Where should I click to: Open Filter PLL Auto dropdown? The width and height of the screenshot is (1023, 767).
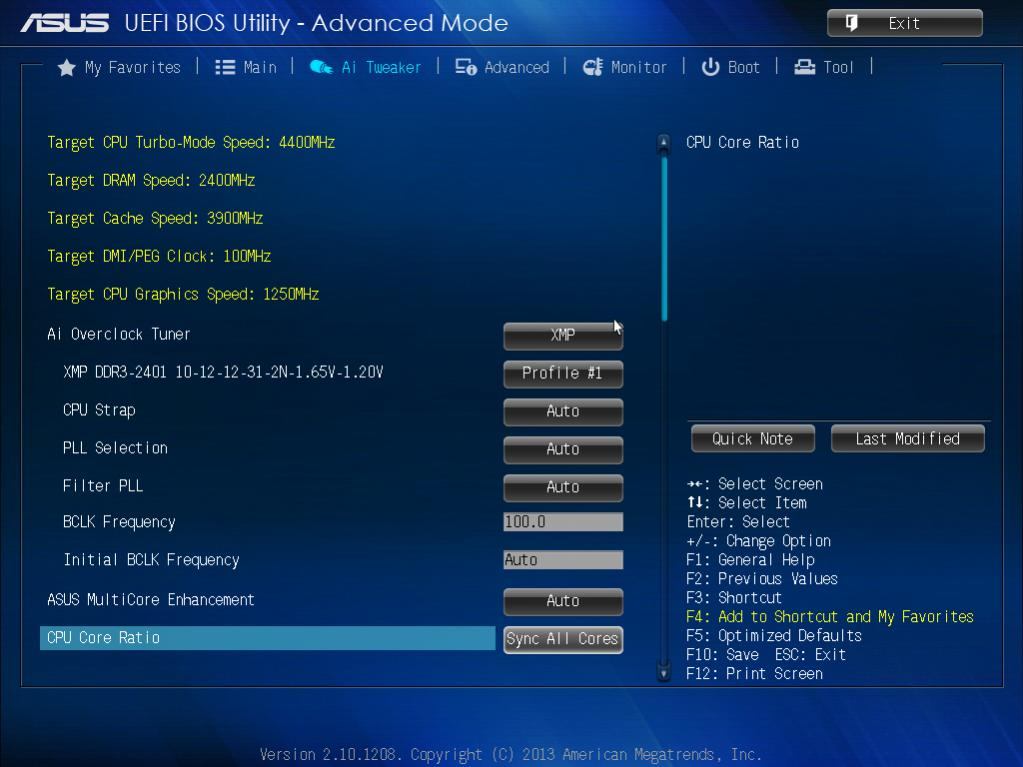point(563,487)
